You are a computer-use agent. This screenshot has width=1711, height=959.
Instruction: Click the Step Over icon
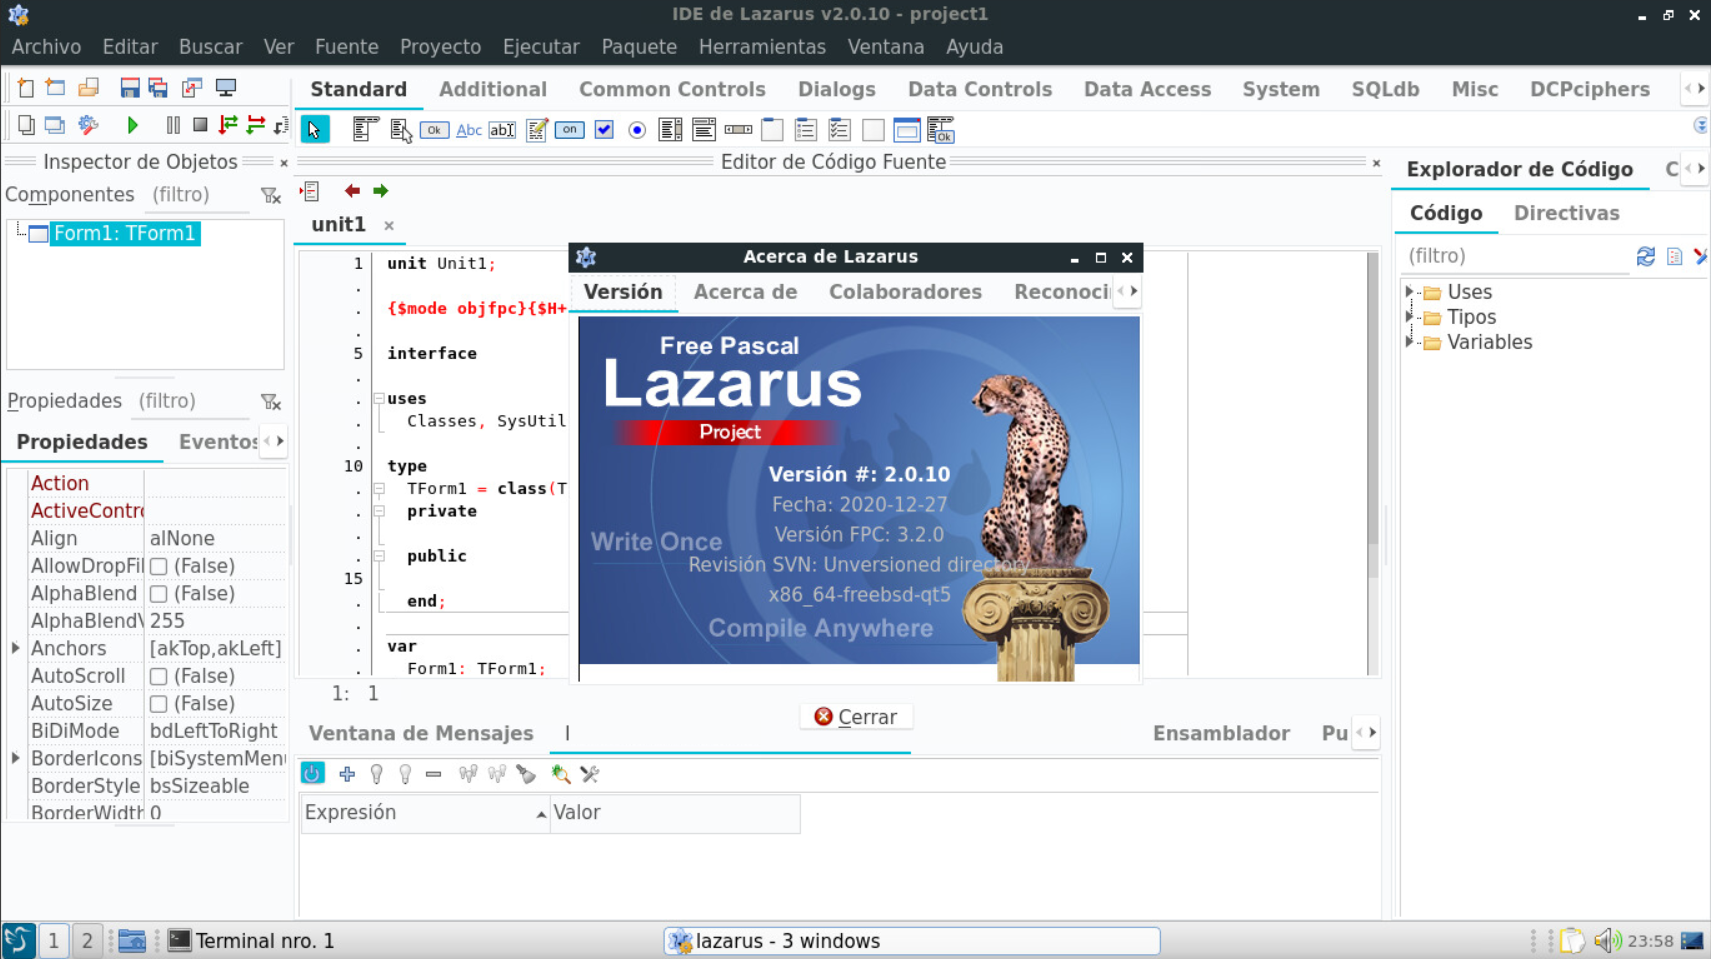coord(256,125)
